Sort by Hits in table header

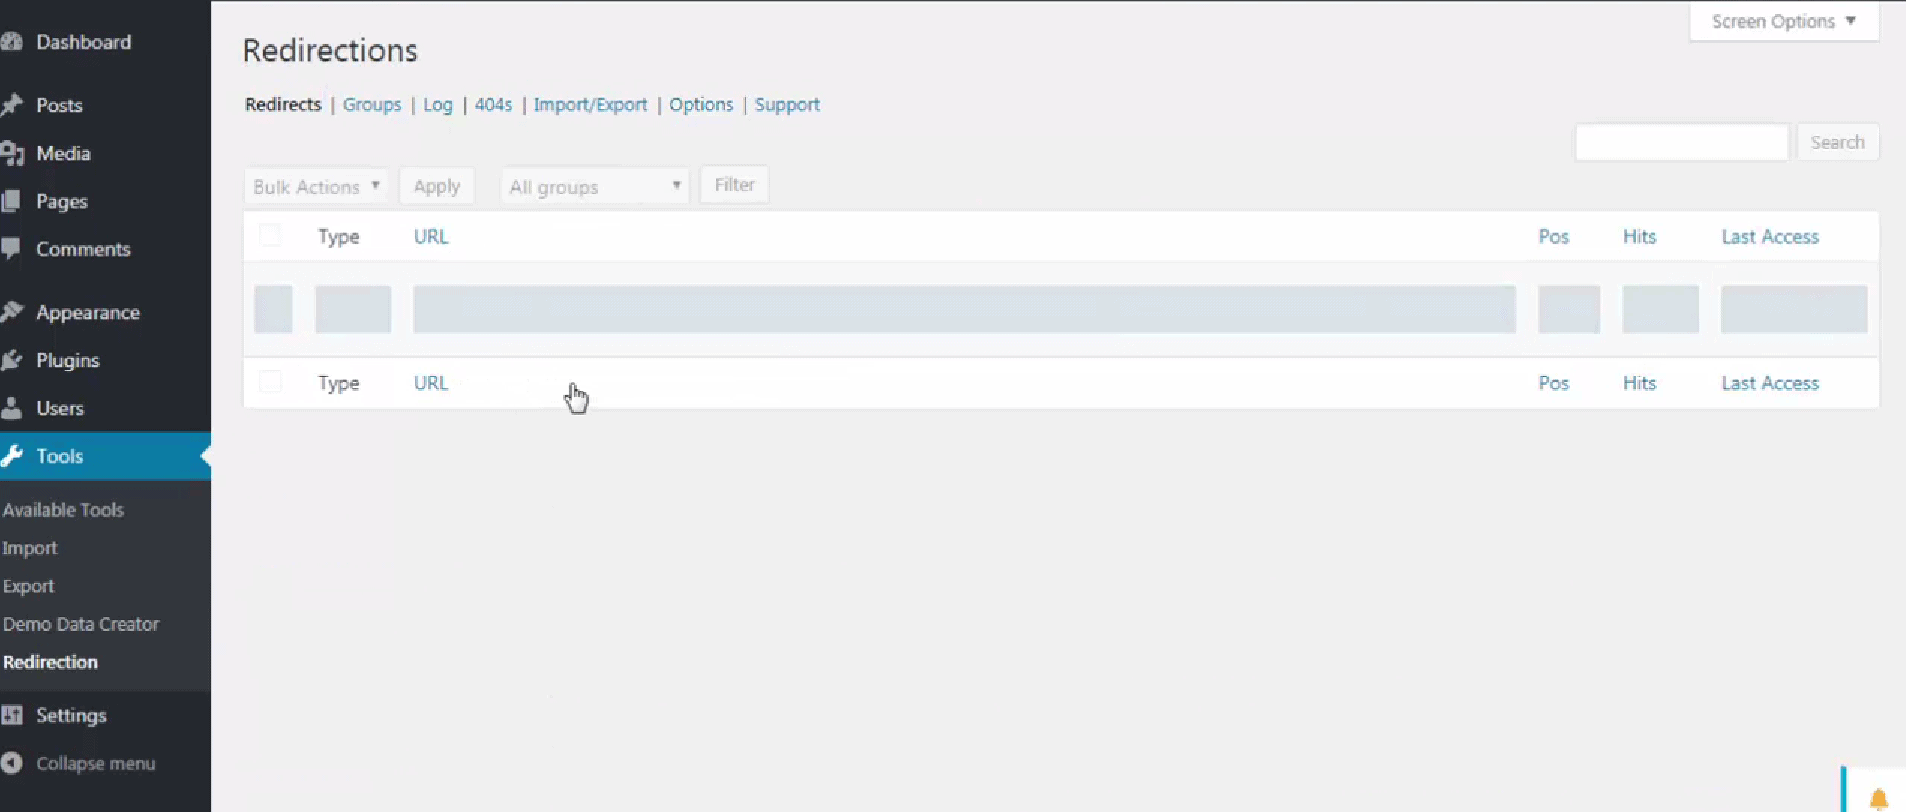[x=1640, y=236]
